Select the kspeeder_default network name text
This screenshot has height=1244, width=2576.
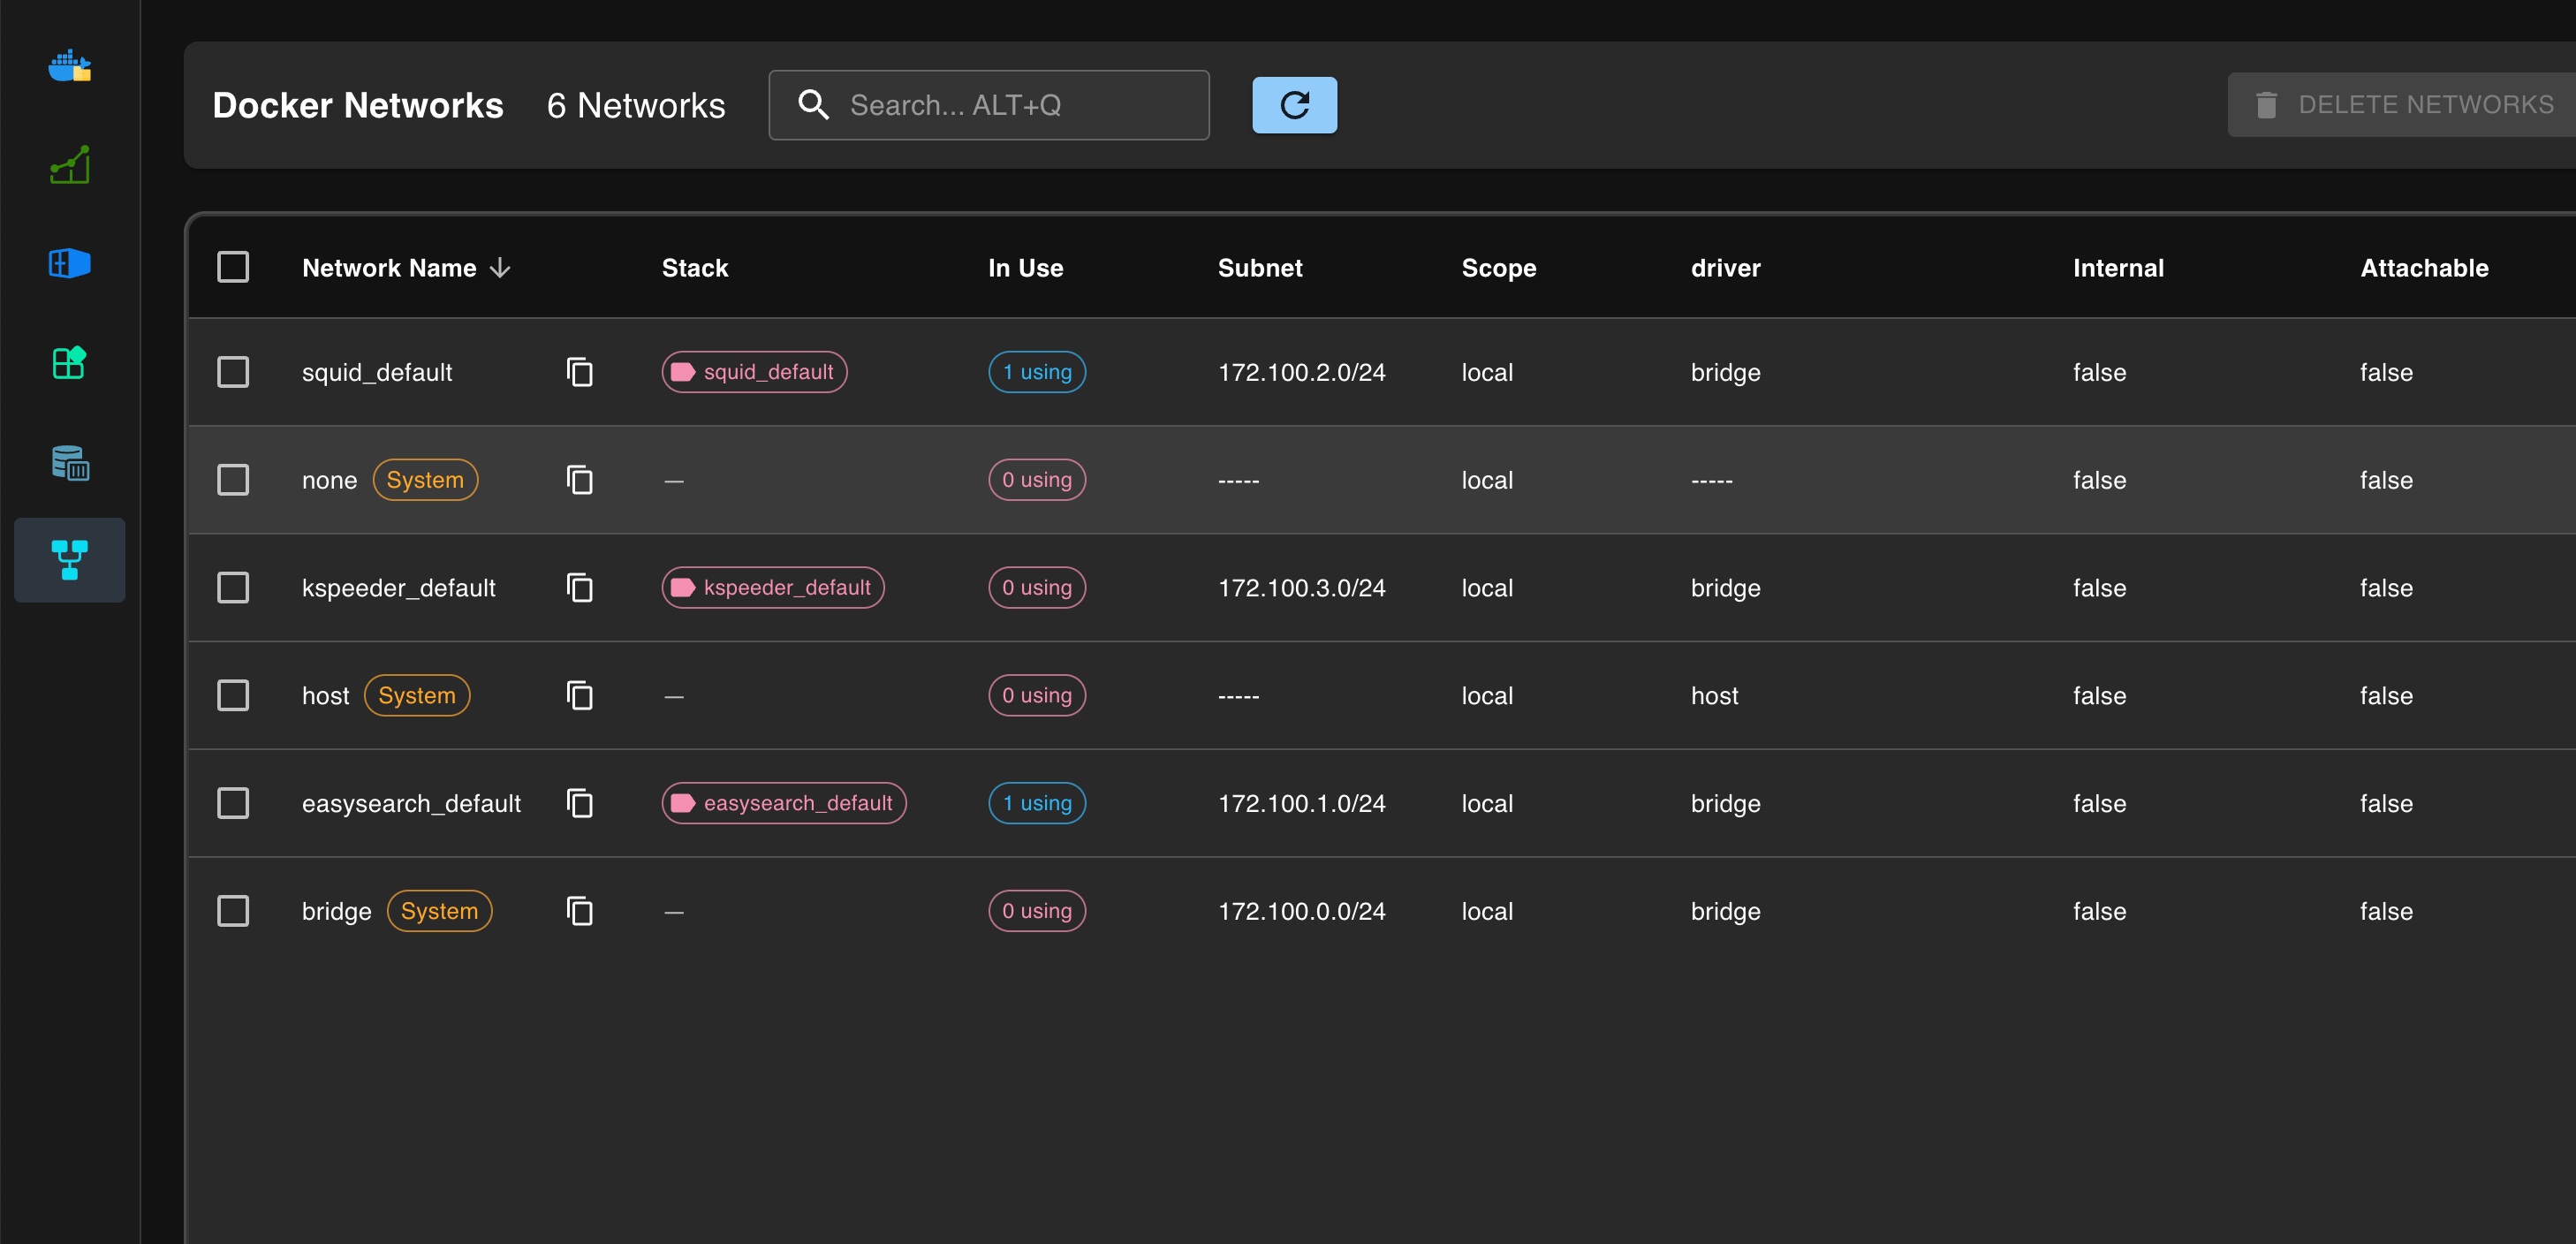tap(398, 589)
